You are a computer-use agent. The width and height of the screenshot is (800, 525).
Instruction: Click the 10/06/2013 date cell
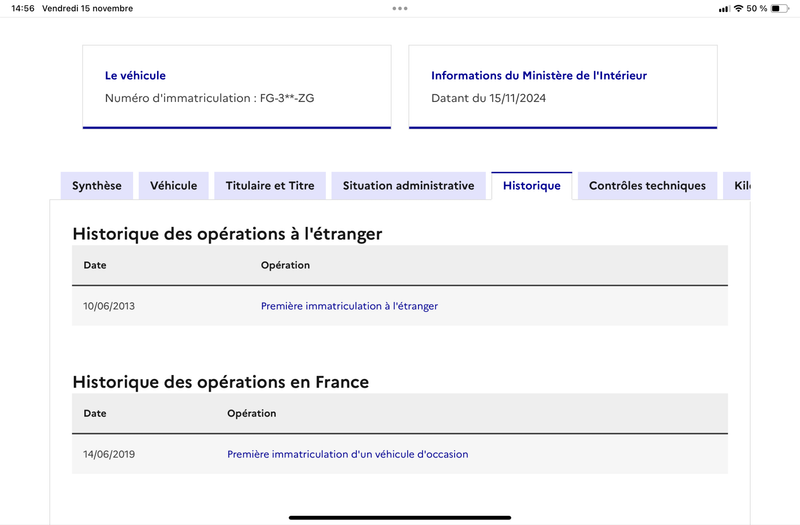point(109,306)
